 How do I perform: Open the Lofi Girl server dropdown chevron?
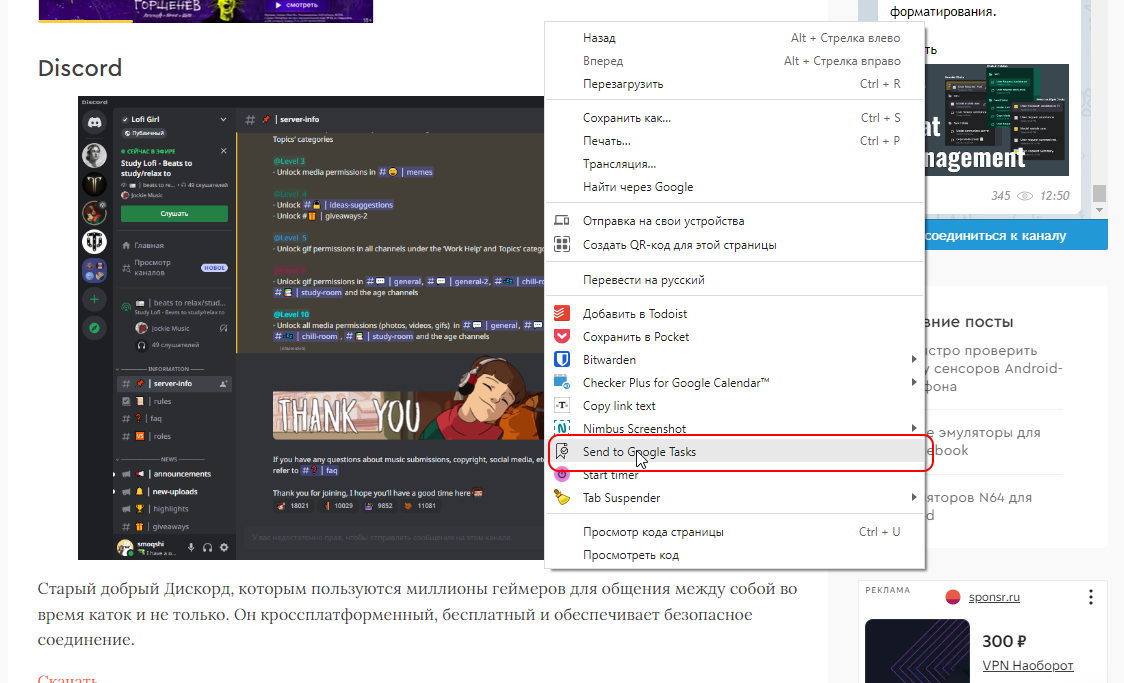click(223, 120)
